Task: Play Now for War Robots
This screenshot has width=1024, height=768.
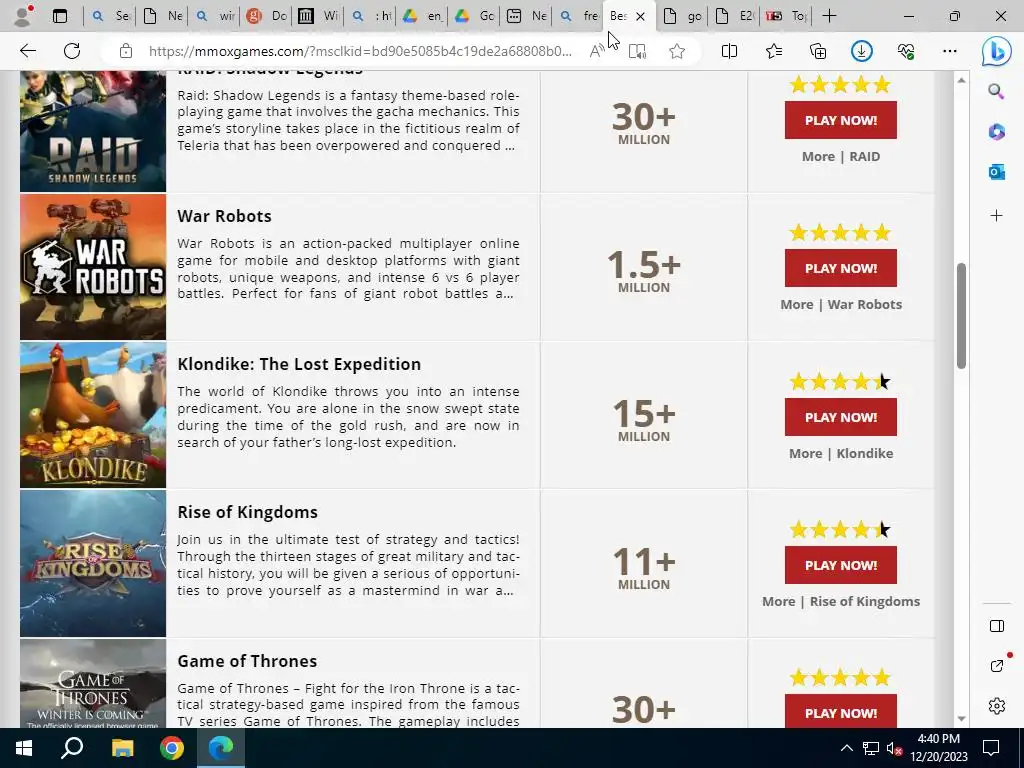Action: [x=840, y=268]
